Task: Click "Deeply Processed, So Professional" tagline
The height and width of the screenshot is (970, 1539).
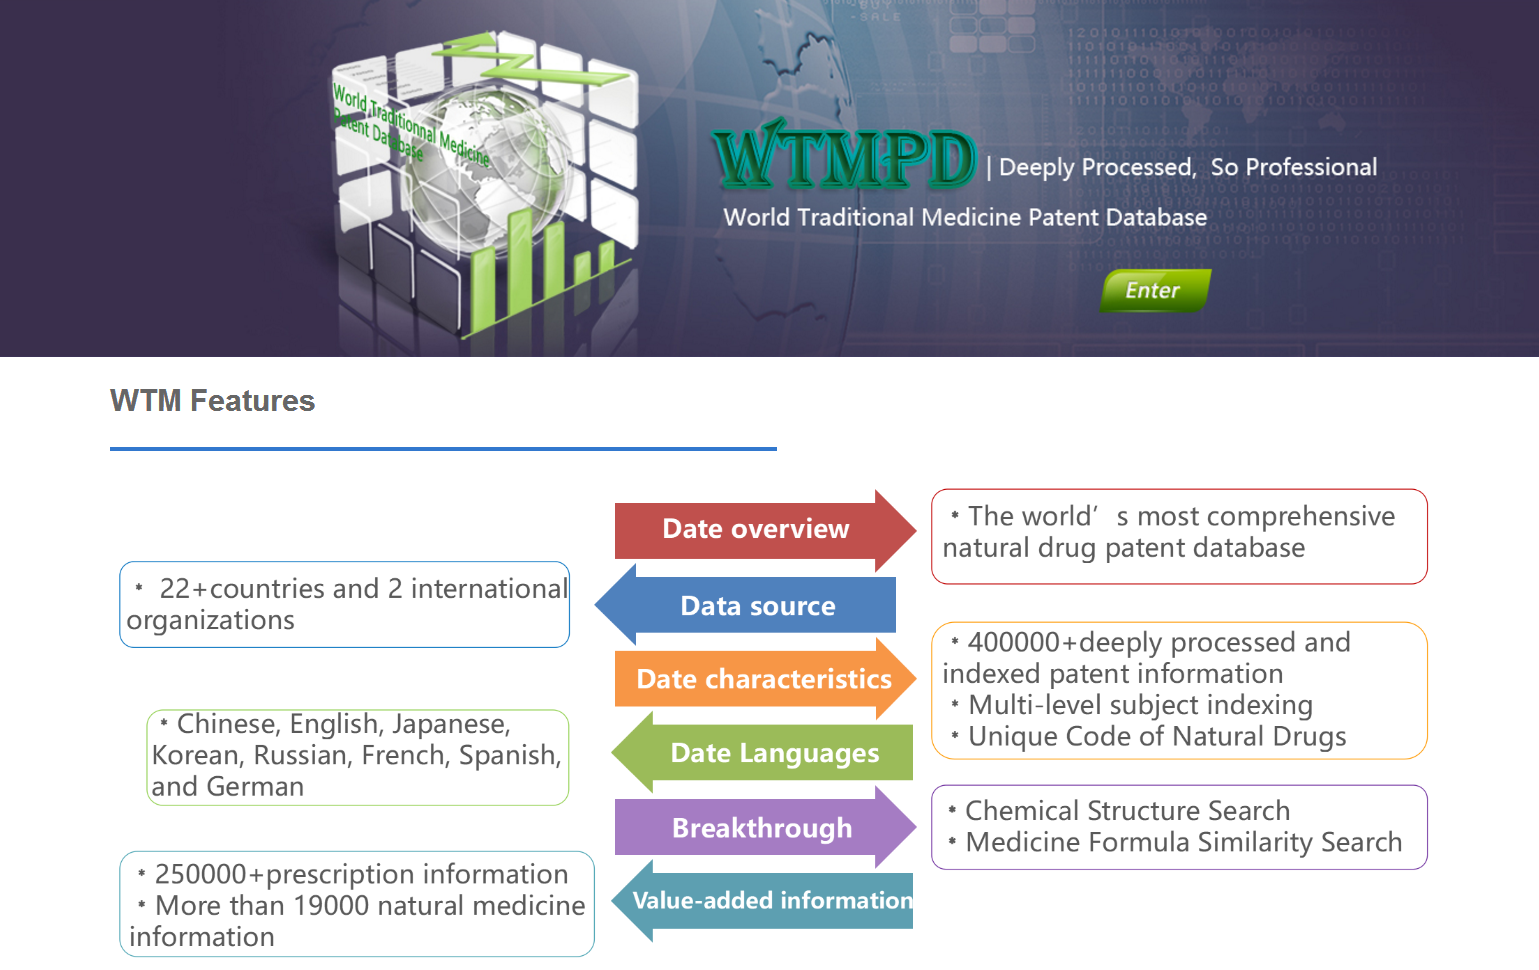Action: 1188,167
